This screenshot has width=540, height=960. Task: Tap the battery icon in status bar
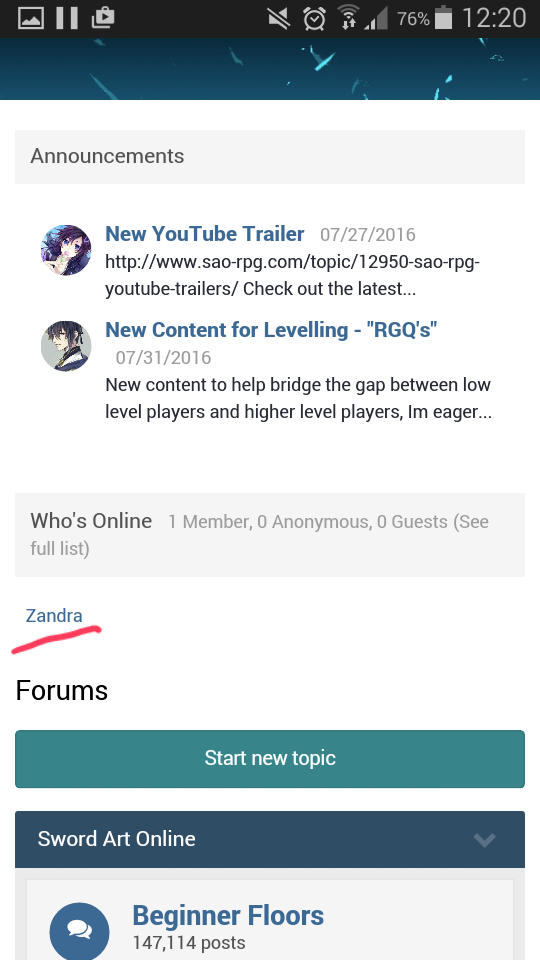pyautogui.click(x=443, y=18)
